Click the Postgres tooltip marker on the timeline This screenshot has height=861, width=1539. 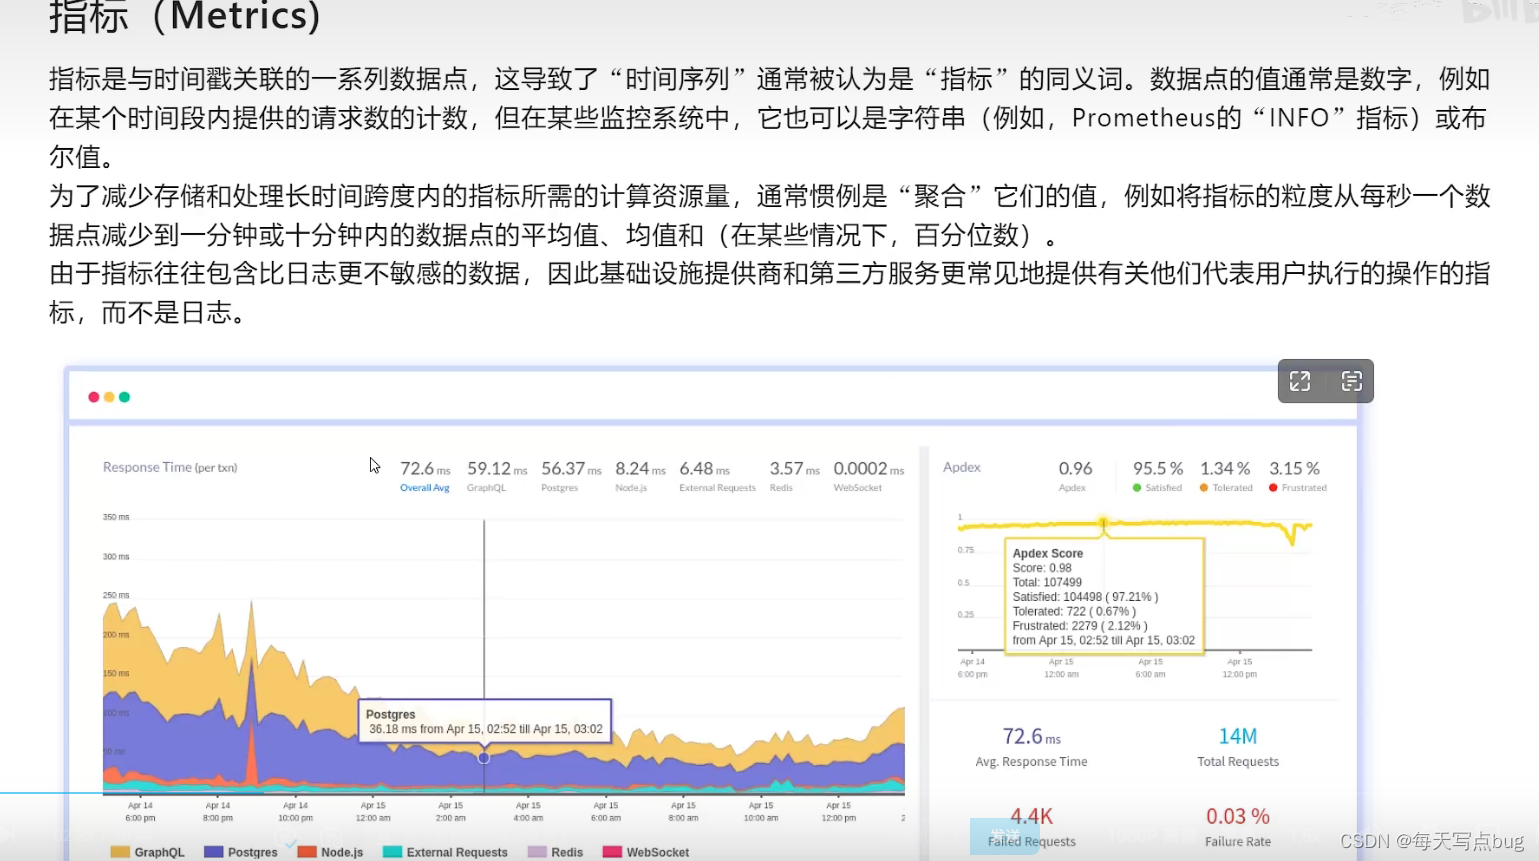(483, 758)
